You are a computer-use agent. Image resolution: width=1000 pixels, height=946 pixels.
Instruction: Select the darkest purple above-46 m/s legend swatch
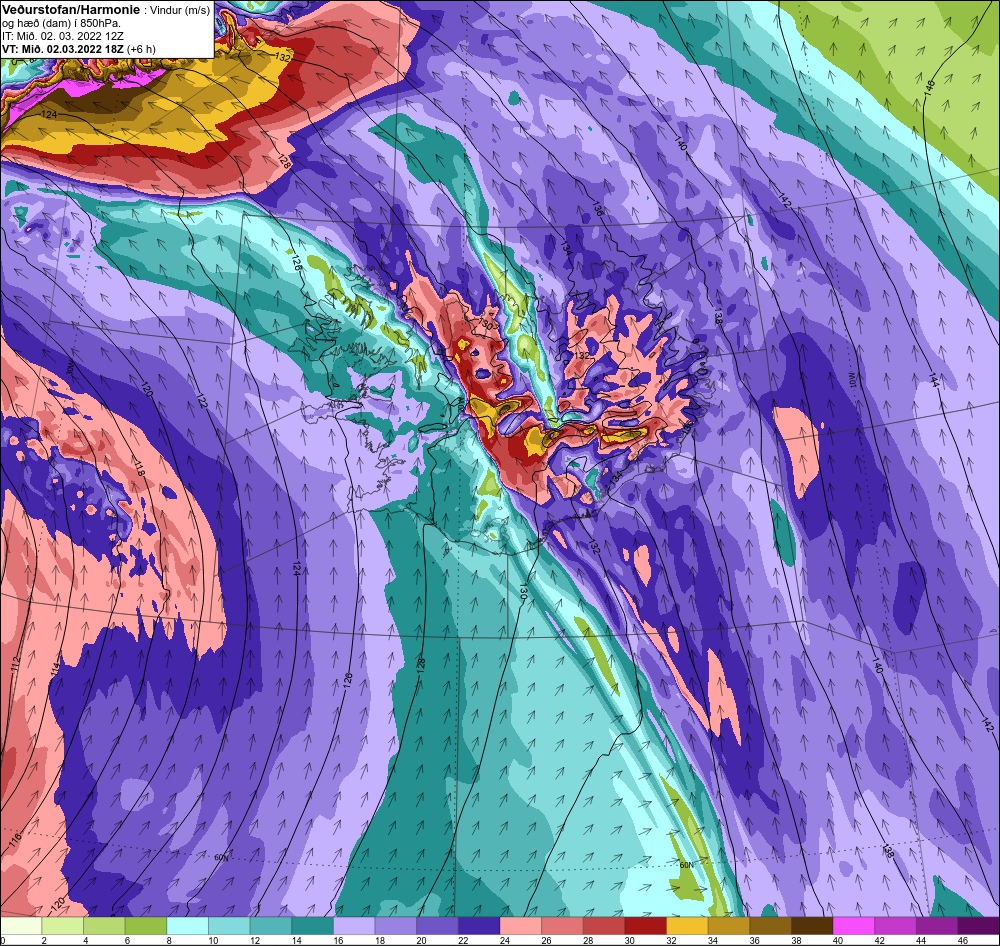(978, 926)
